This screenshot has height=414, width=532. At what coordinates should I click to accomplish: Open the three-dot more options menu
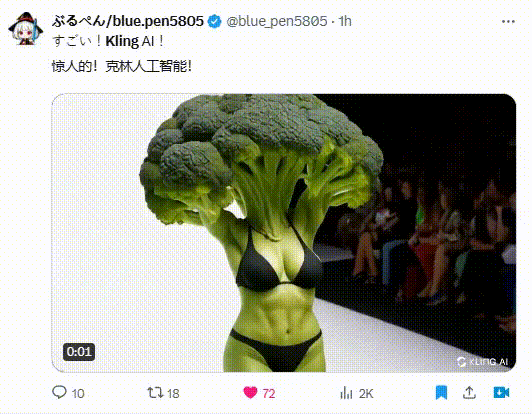point(508,22)
